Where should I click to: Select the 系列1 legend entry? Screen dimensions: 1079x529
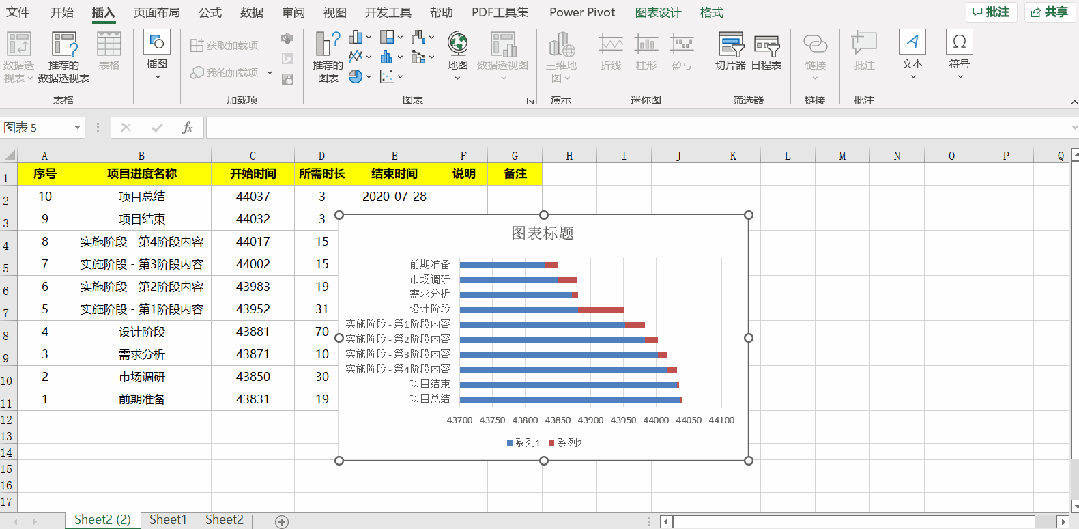pos(521,443)
